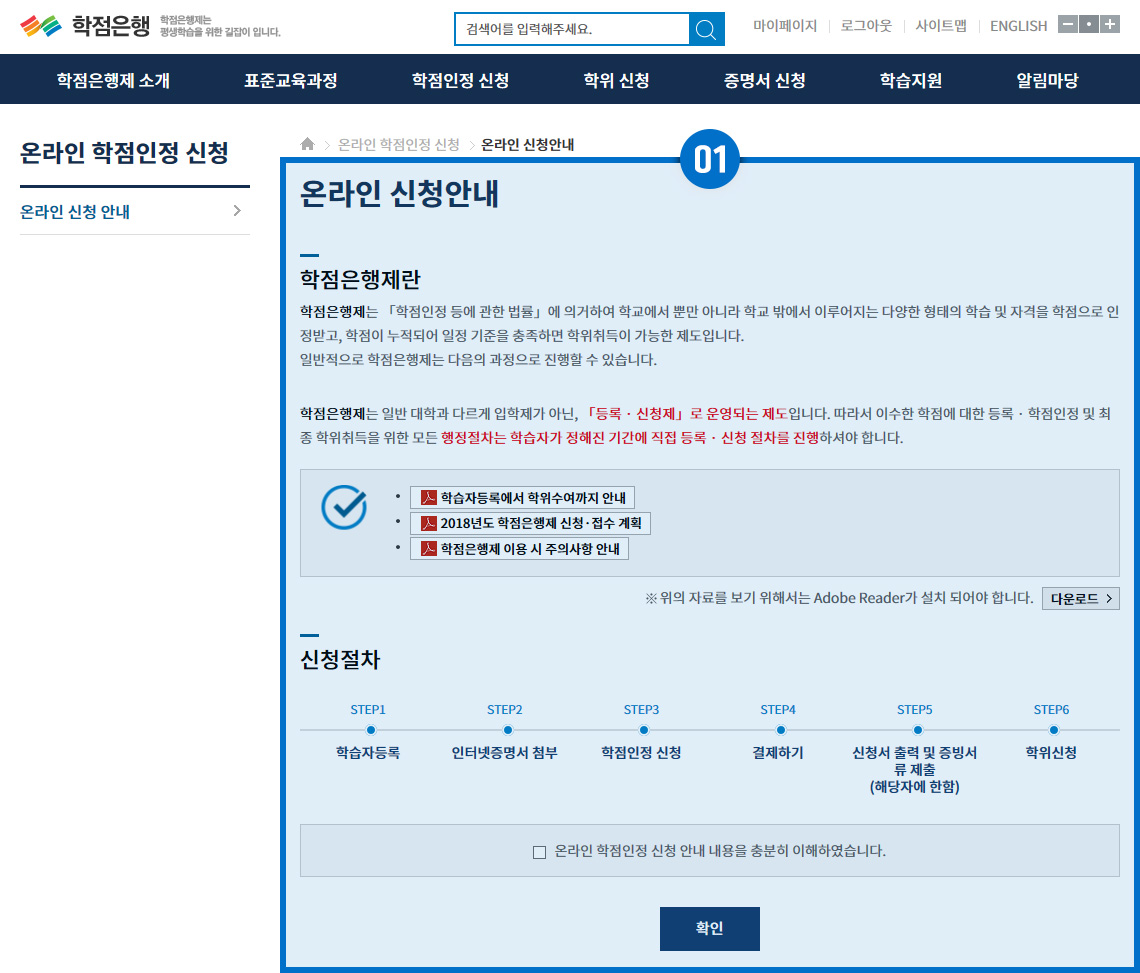Click the decrease font size minus icon
The height and width of the screenshot is (973, 1140).
[1067, 25]
